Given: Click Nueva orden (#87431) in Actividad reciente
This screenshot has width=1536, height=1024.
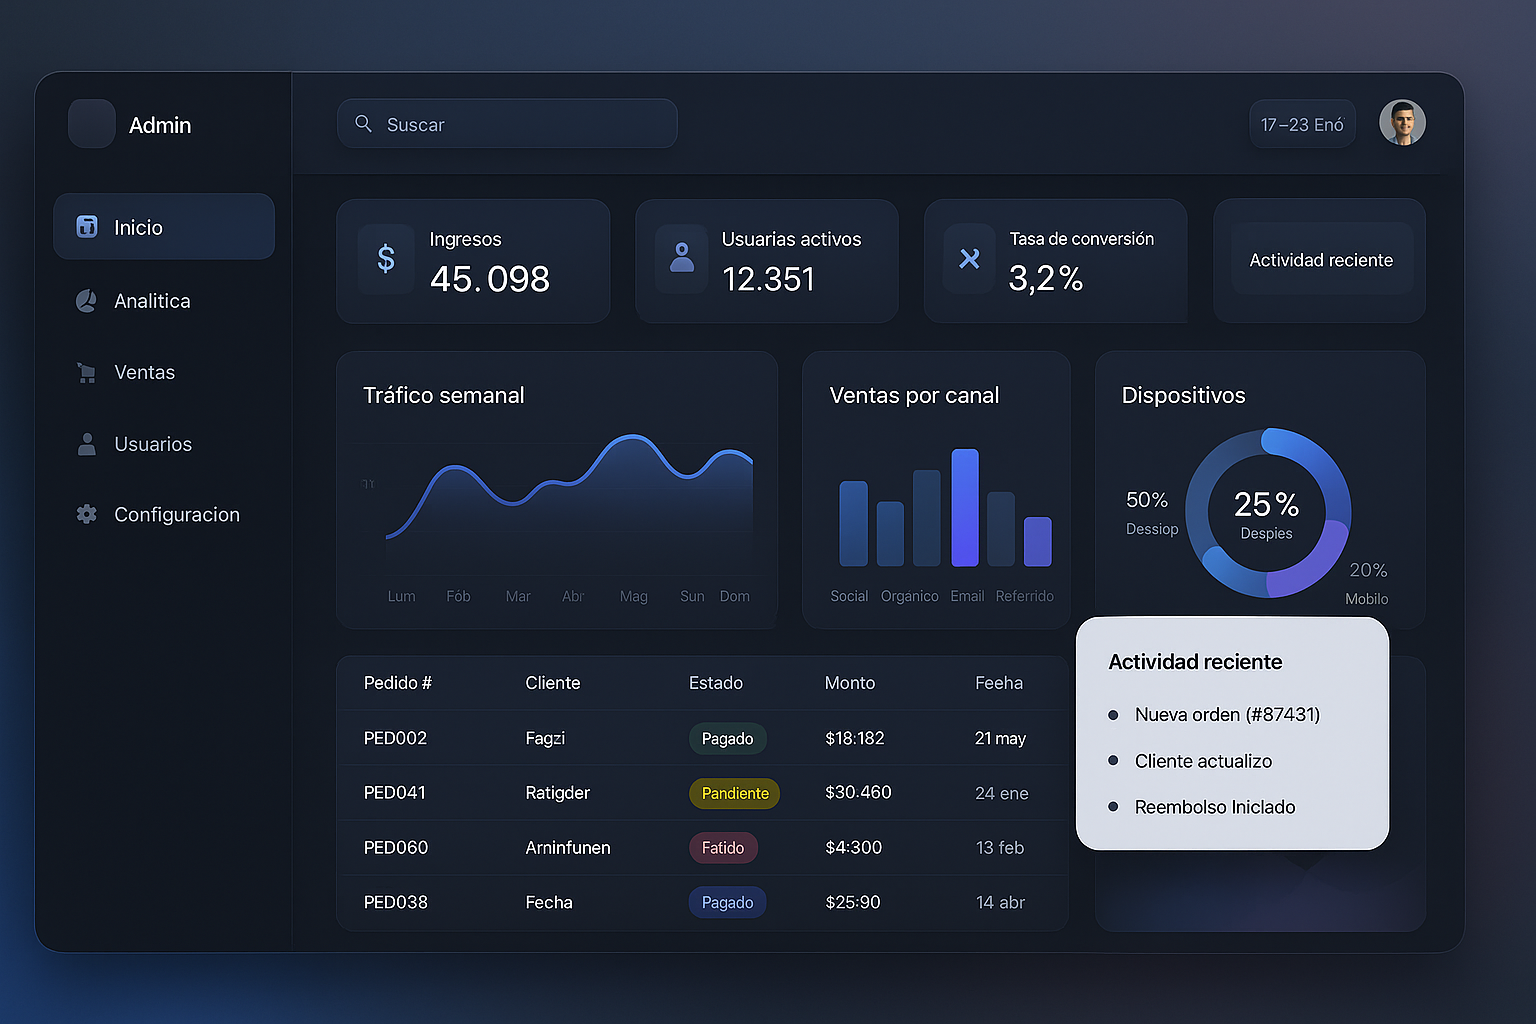Looking at the screenshot, I should 1226,714.
